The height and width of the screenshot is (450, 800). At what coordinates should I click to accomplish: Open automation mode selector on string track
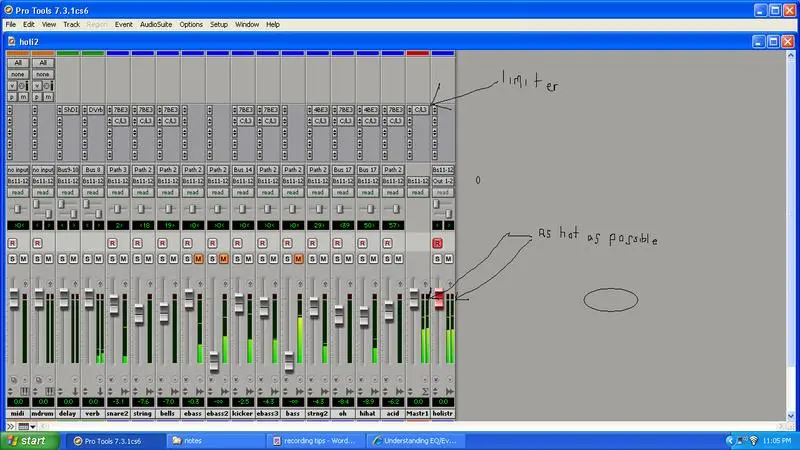pyautogui.click(x=143, y=191)
